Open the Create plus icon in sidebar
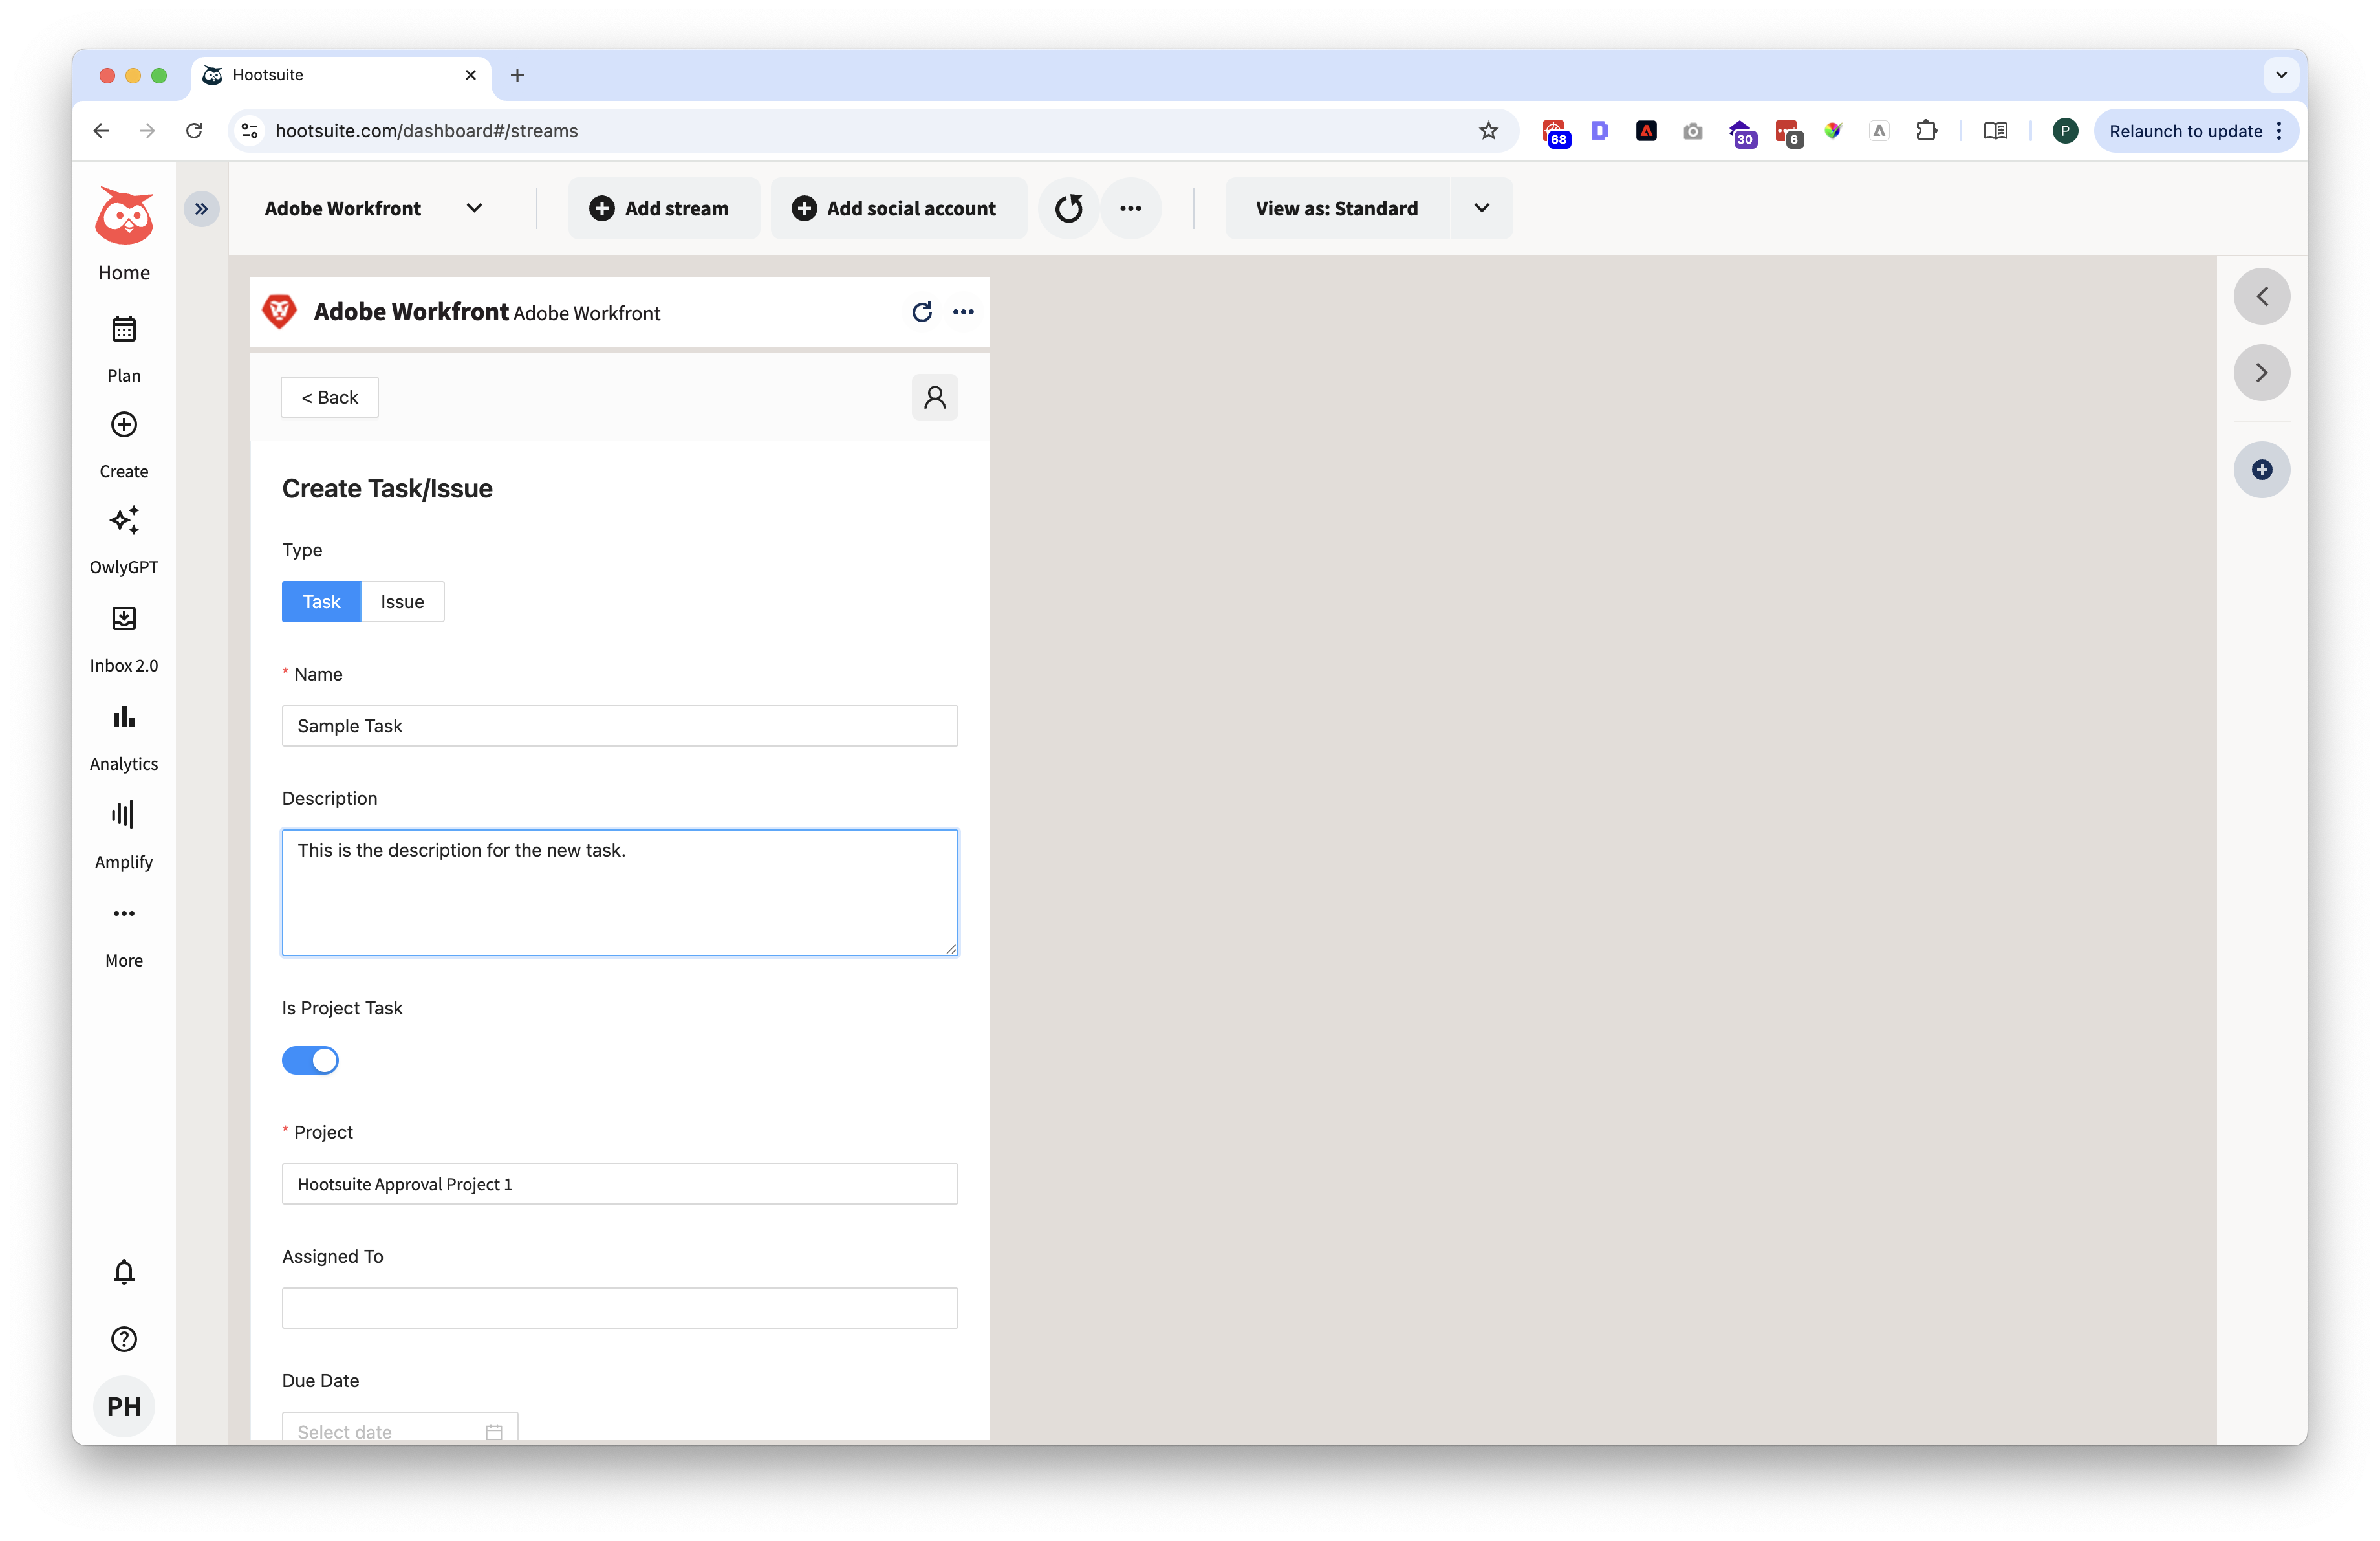Viewport: 2380px width, 1541px height. (124, 425)
